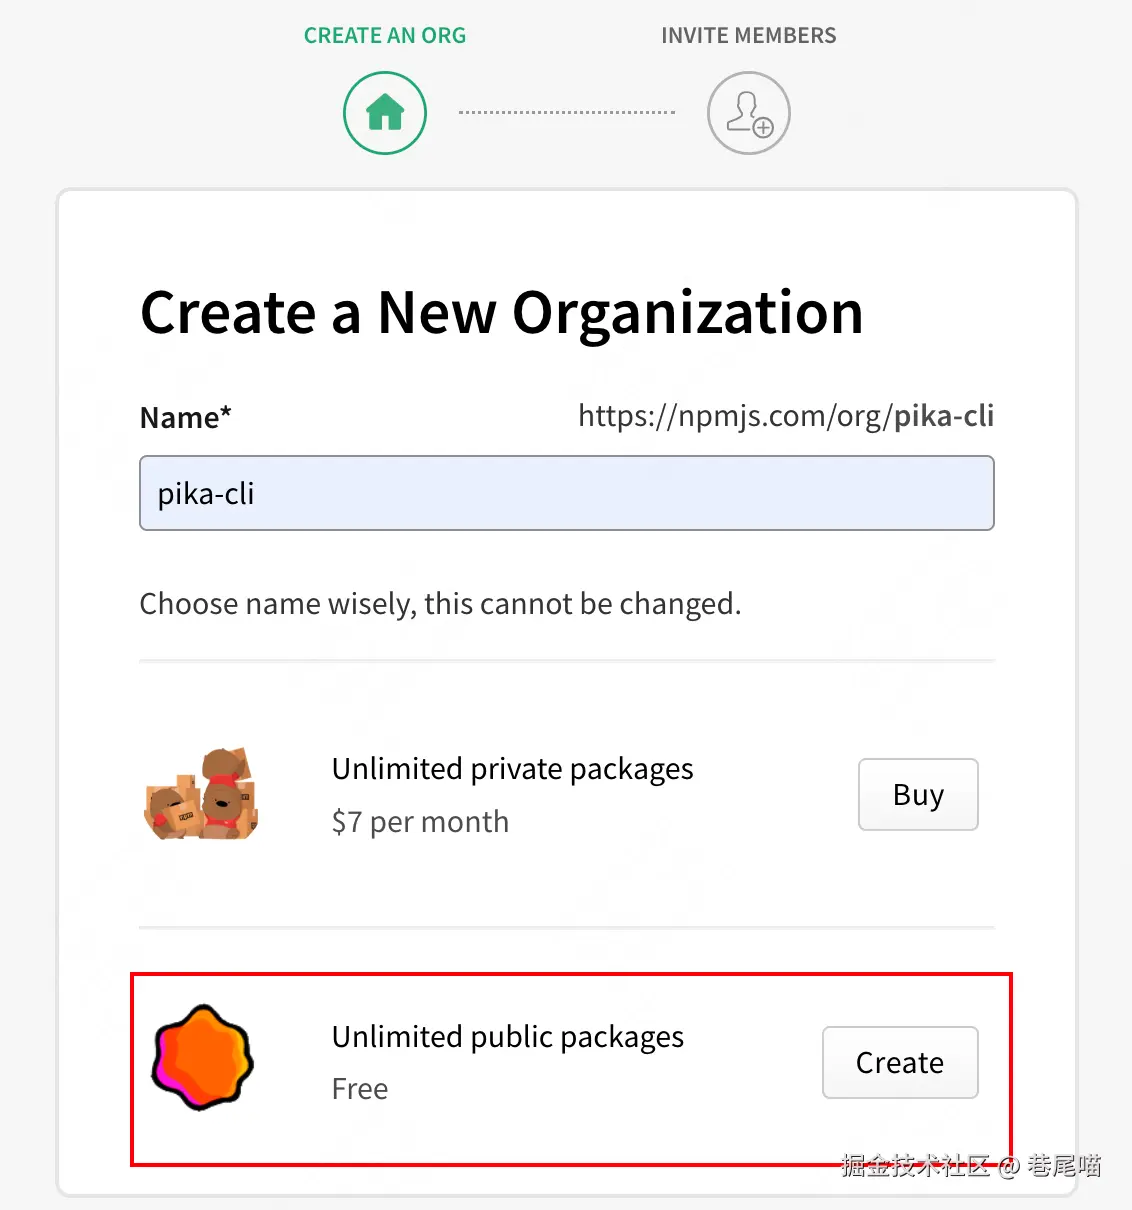This screenshot has height=1210, width=1132.
Task: Click the green home step icon
Action: pyautogui.click(x=385, y=113)
